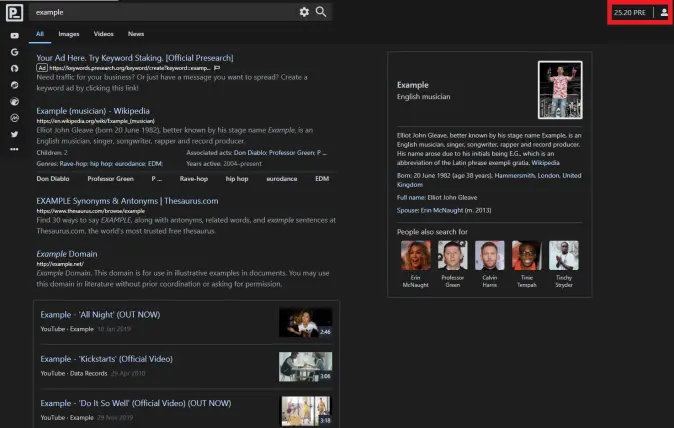Select Calvin Harris in People also search for

pos(490,264)
